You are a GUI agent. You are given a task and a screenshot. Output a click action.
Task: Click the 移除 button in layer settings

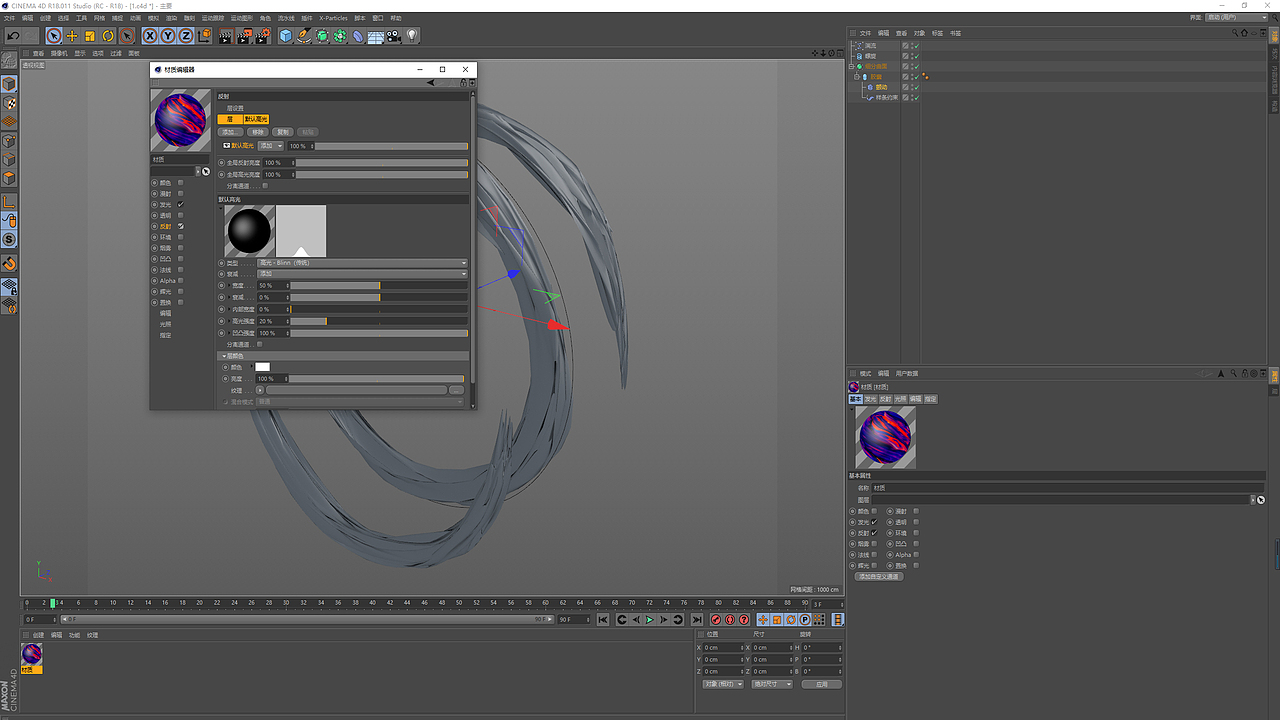click(x=258, y=132)
